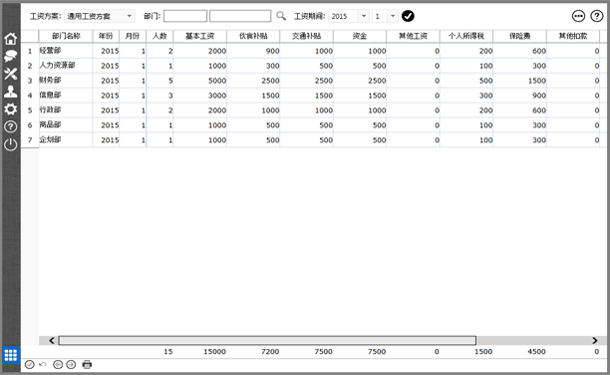Viewport: 610px width, 375px height.
Task: Open the home icon in the sidebar
Action: pyautogui.click(x=11, y=39)
